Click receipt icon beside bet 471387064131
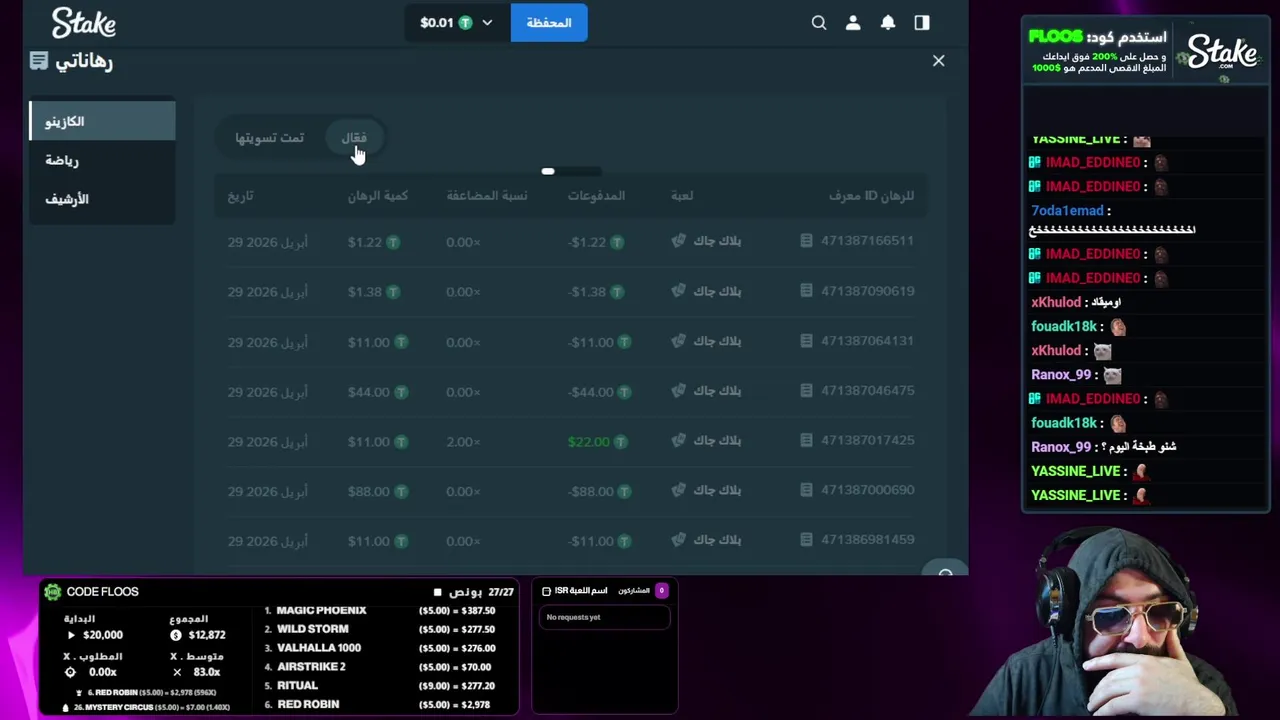This screenshot has height=720, width=1280. 806,341
